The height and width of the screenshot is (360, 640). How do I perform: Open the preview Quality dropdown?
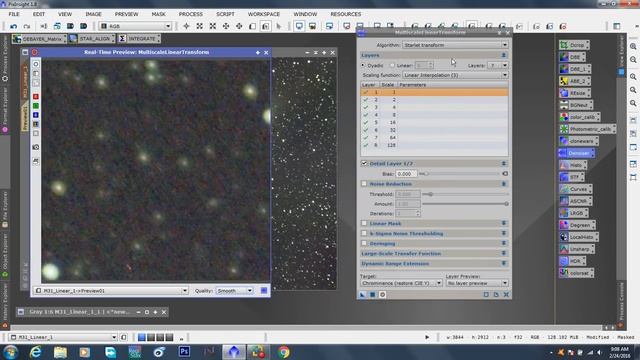click(235, 291)
